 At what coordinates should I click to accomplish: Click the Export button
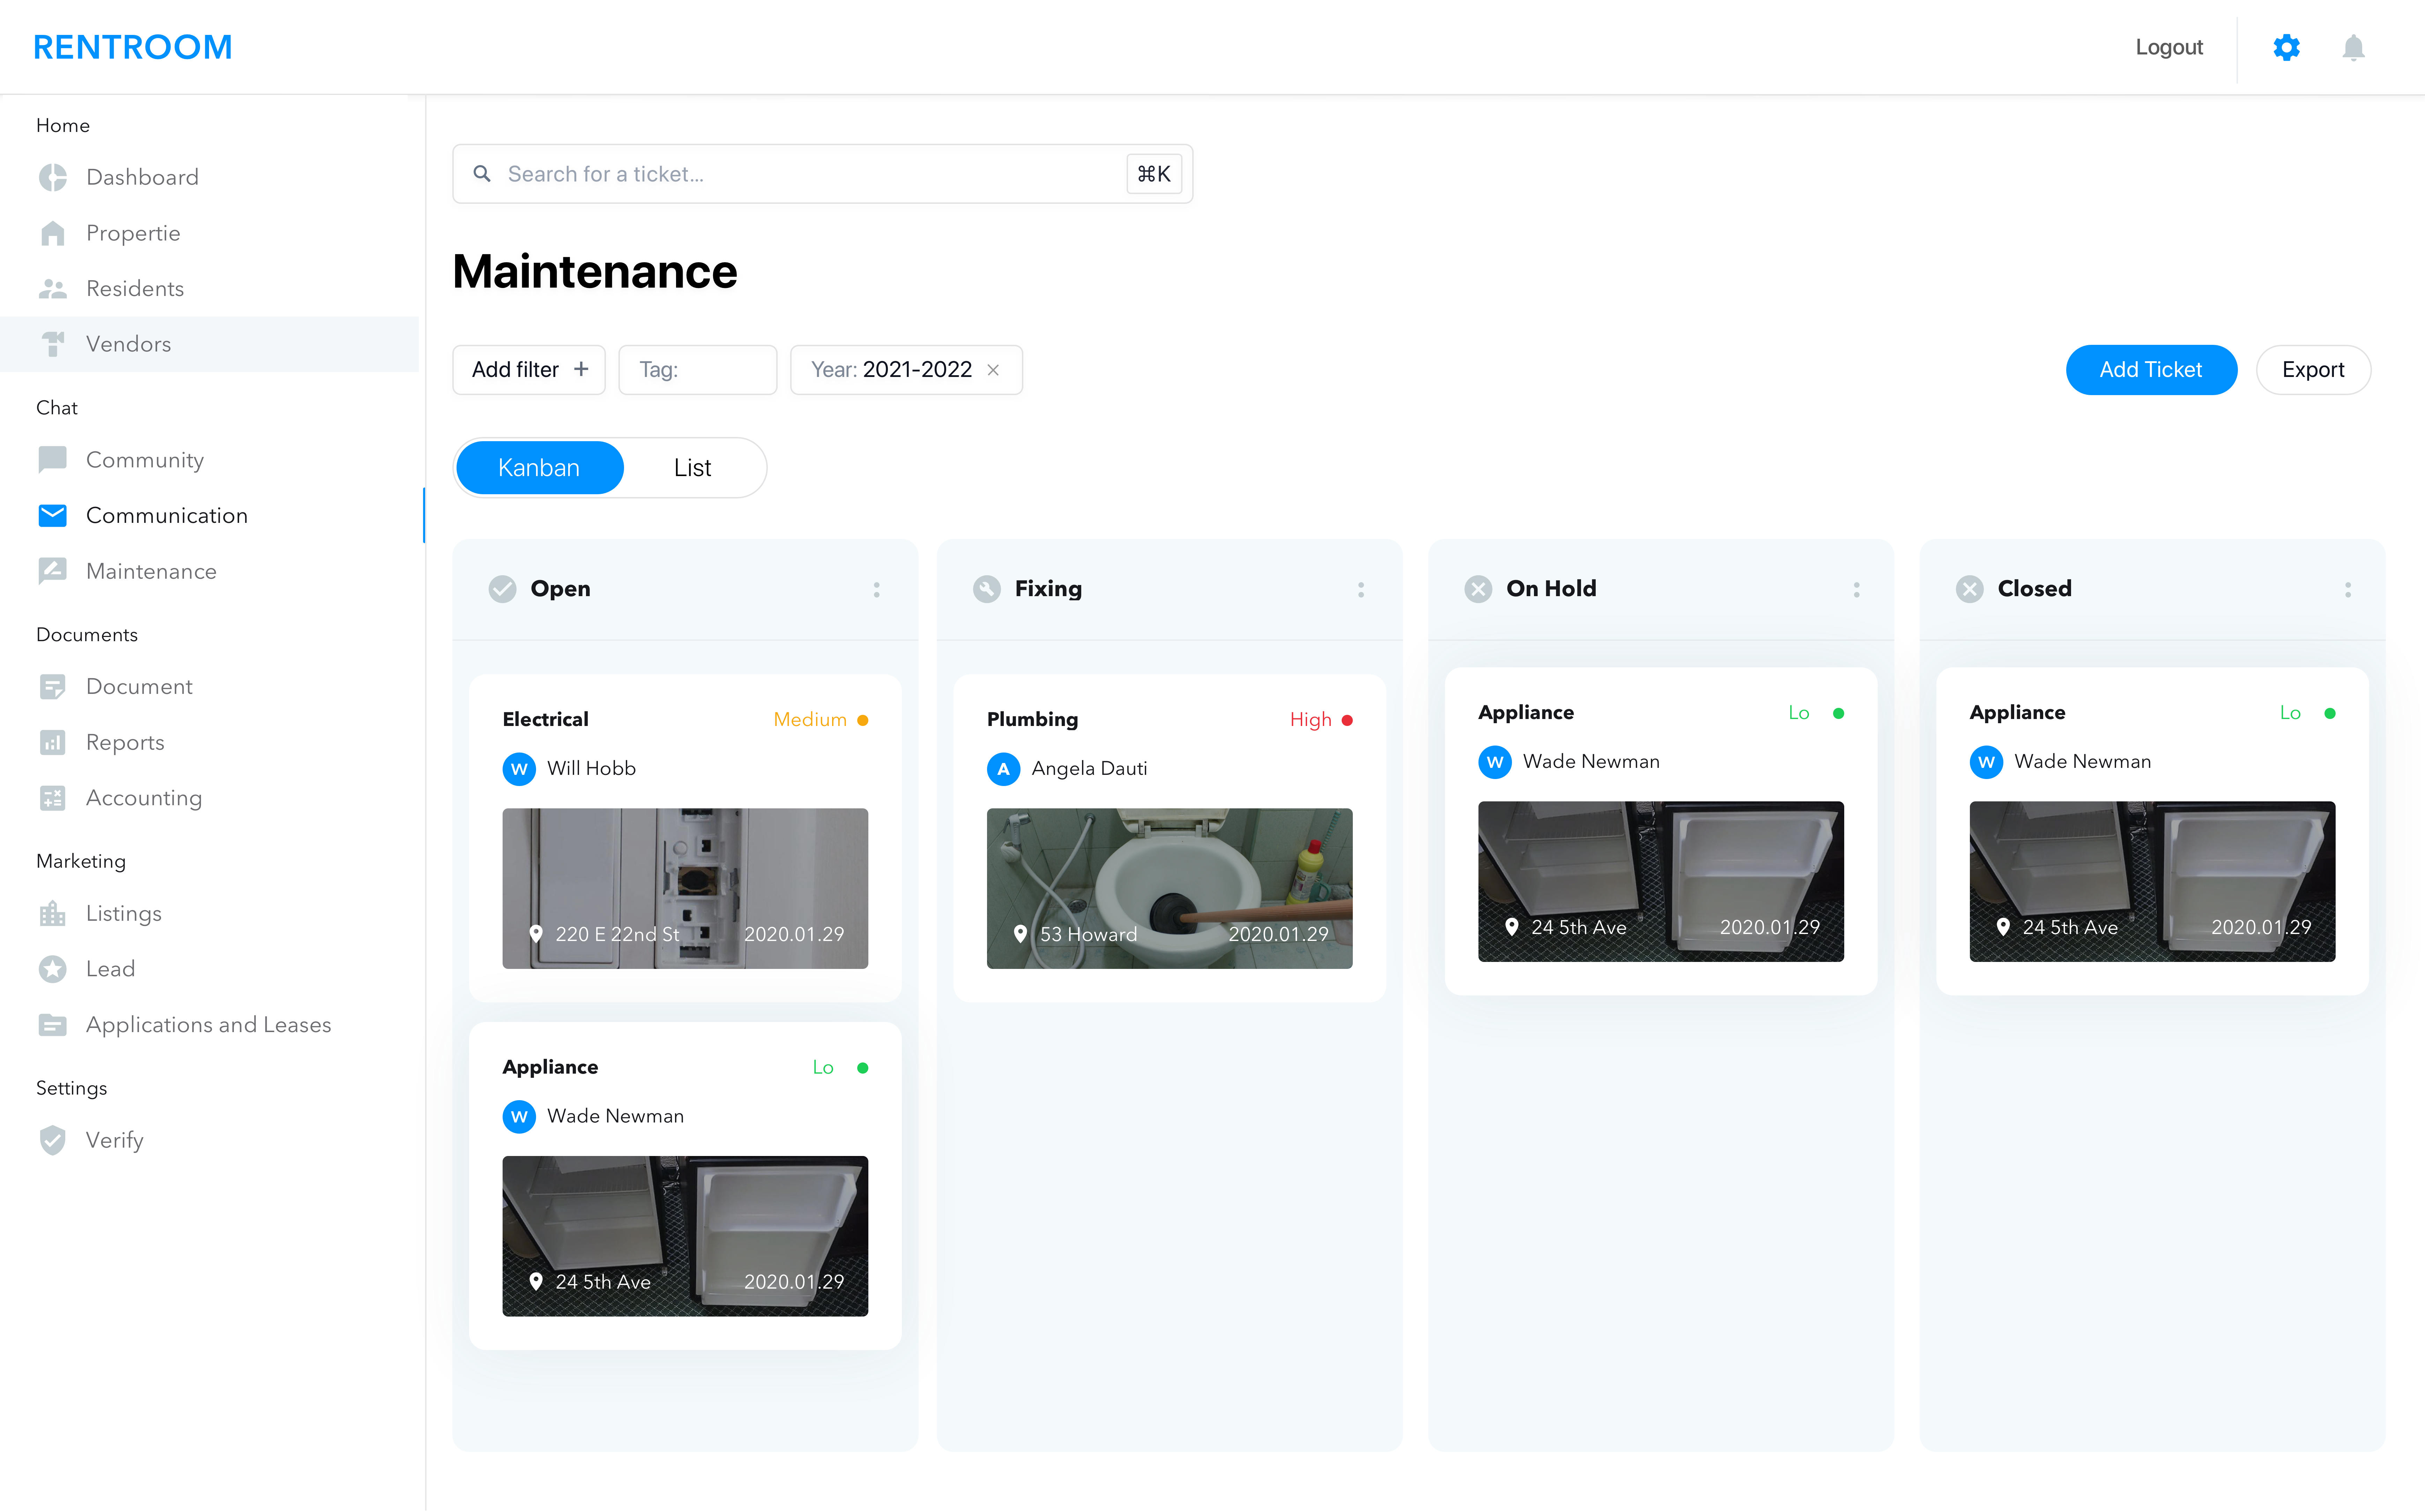[x=2313, y=369]
